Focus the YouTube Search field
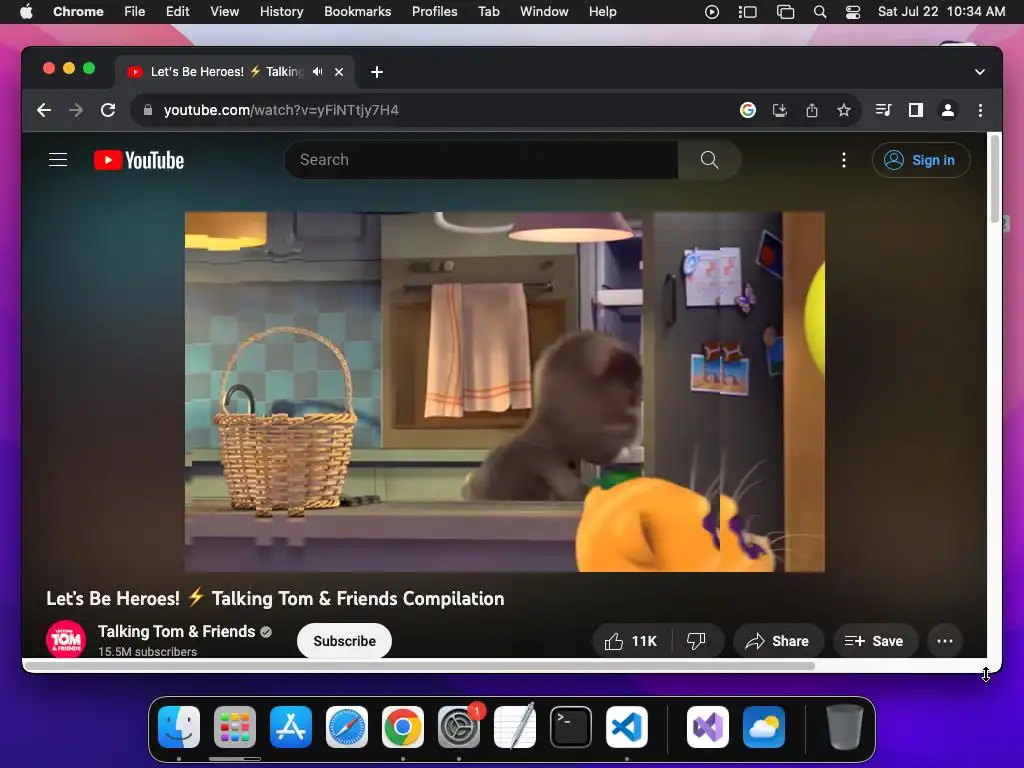 [x=481, y=160]
